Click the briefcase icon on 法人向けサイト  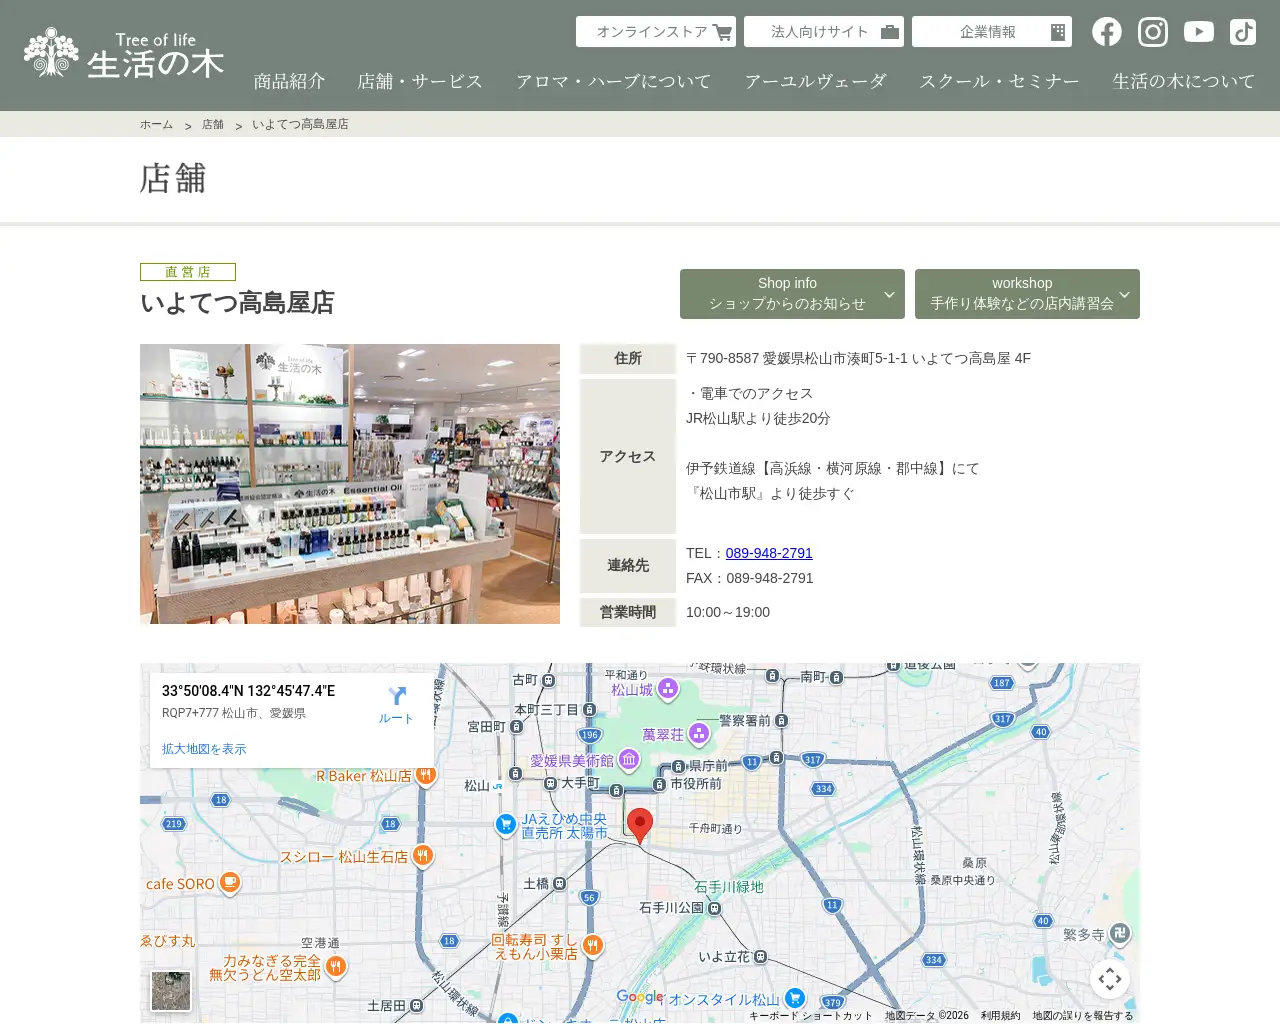coord(890,31)
